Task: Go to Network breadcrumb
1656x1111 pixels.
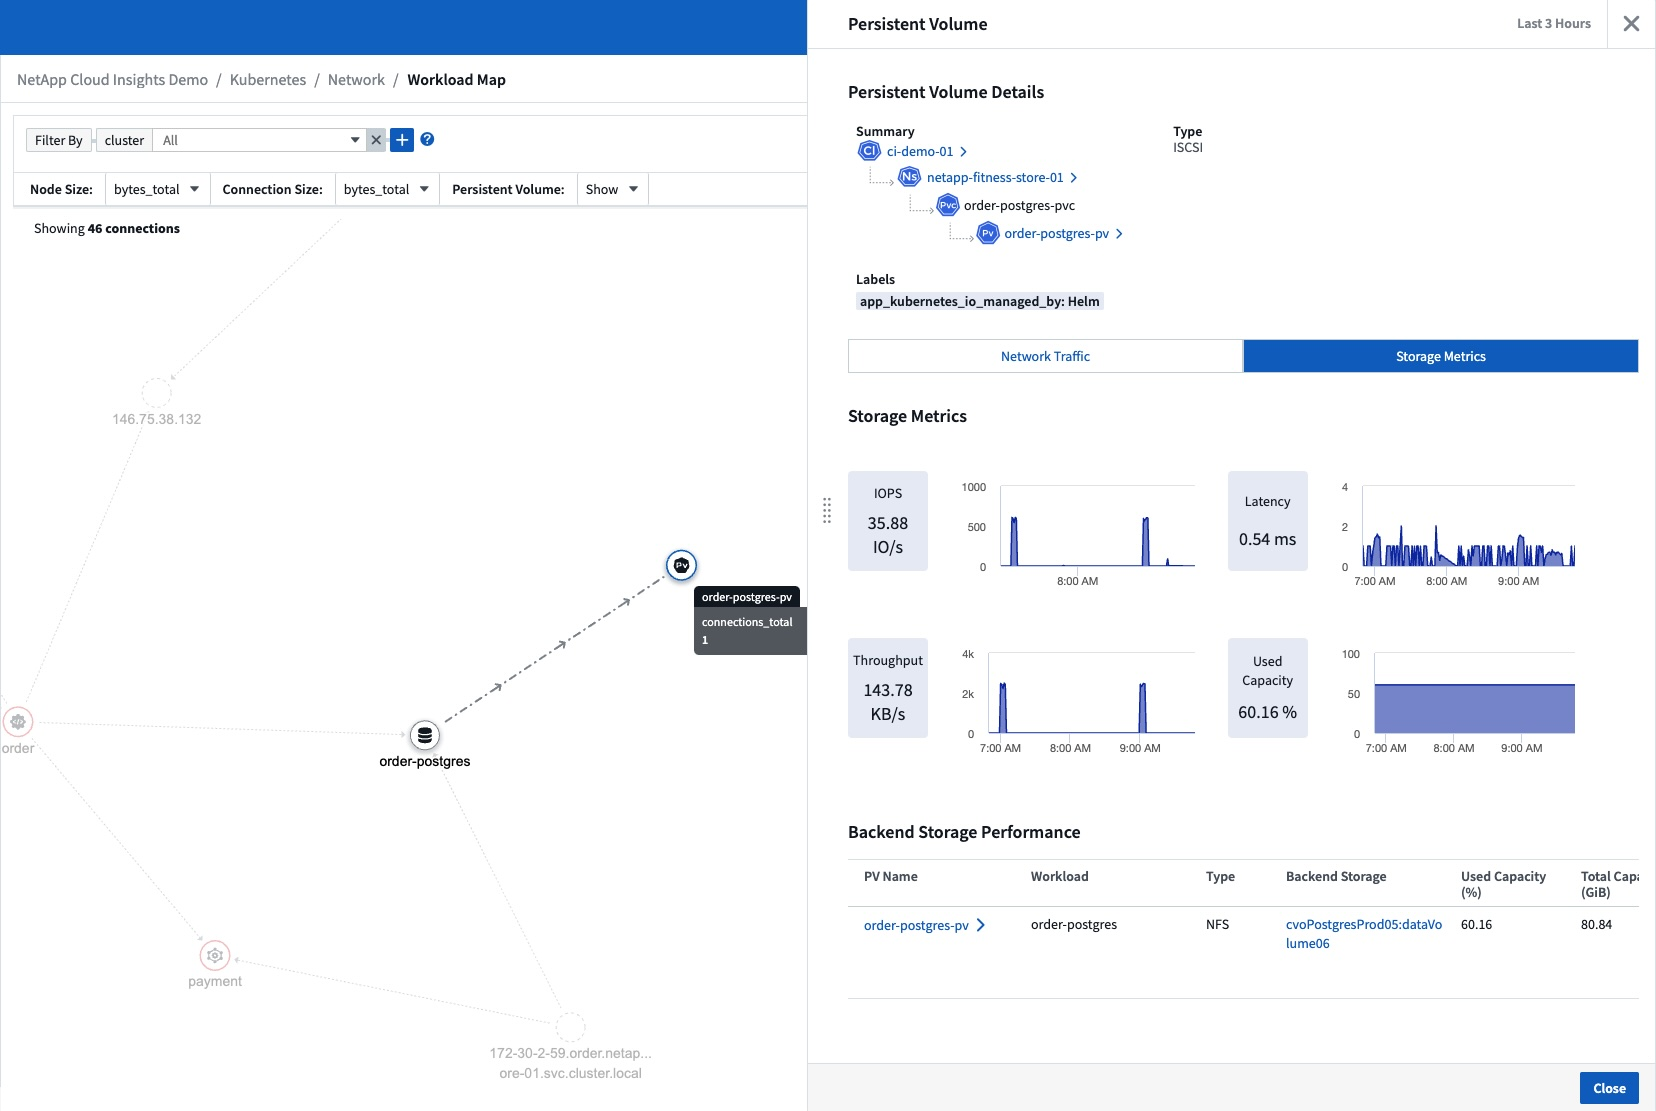Action: (356, 80)
